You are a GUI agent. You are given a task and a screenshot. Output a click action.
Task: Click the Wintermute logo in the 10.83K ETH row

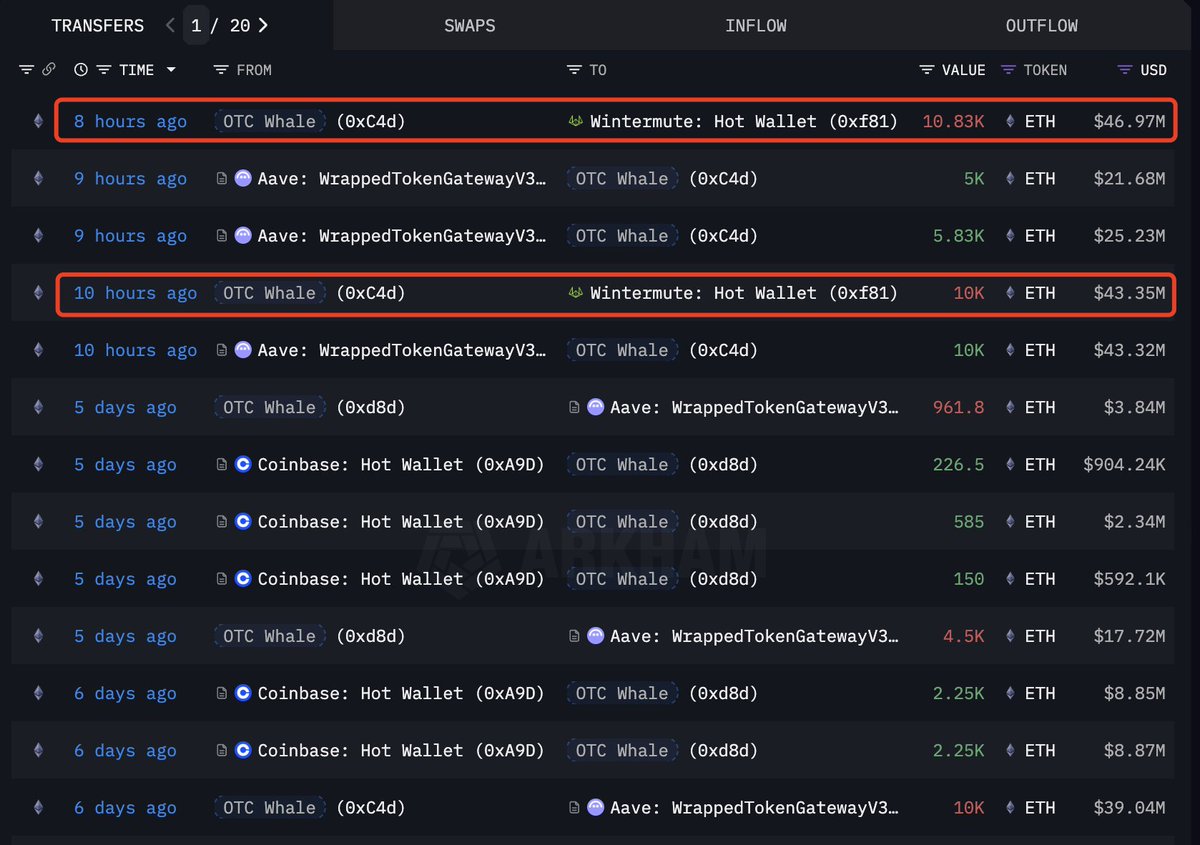(575, 122)
